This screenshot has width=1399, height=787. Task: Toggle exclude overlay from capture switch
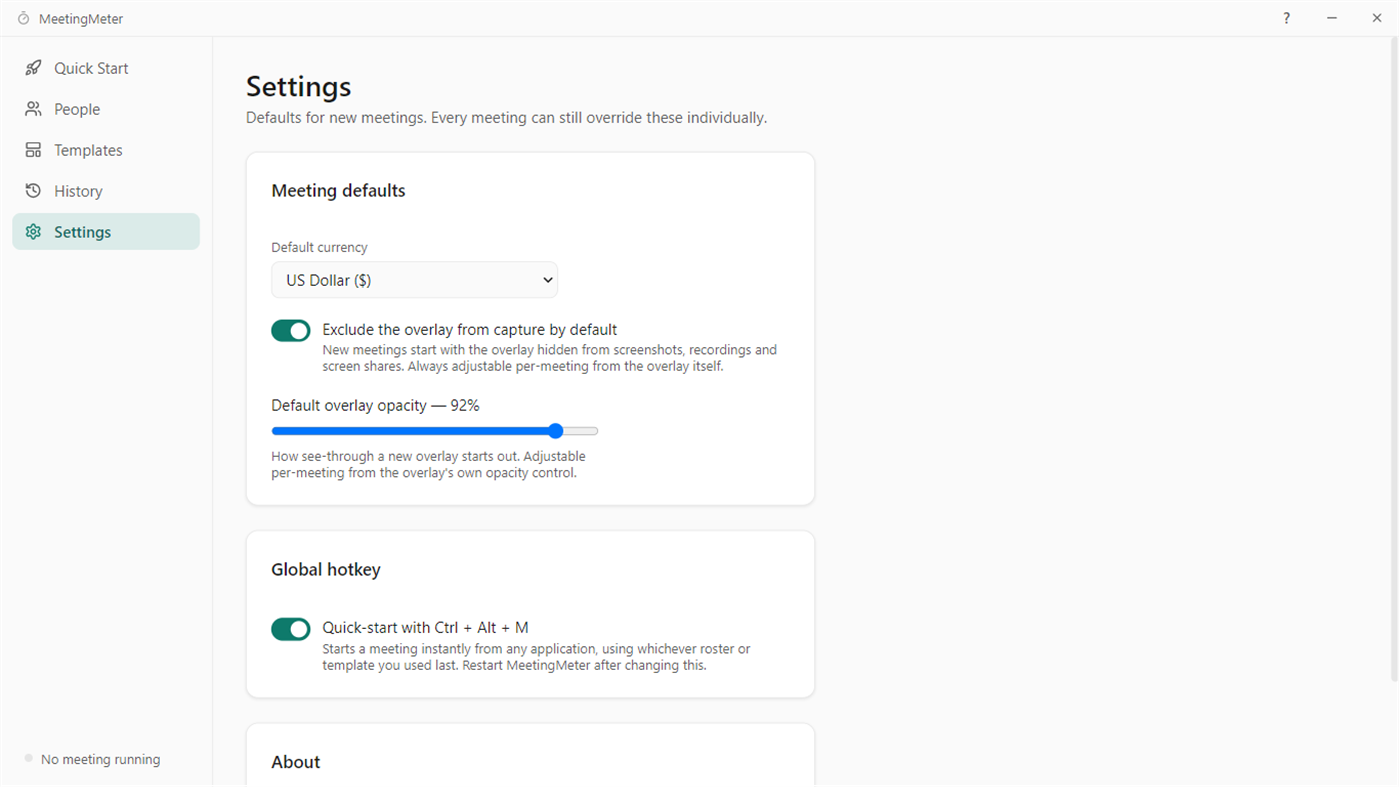pos(291,330)
